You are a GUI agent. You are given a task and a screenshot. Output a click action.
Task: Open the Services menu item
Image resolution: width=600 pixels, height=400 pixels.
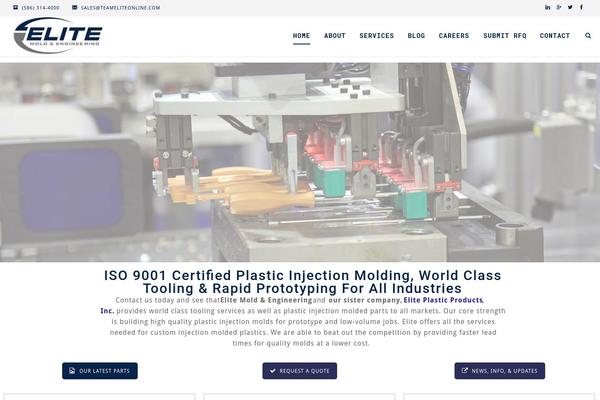(377, 36)
